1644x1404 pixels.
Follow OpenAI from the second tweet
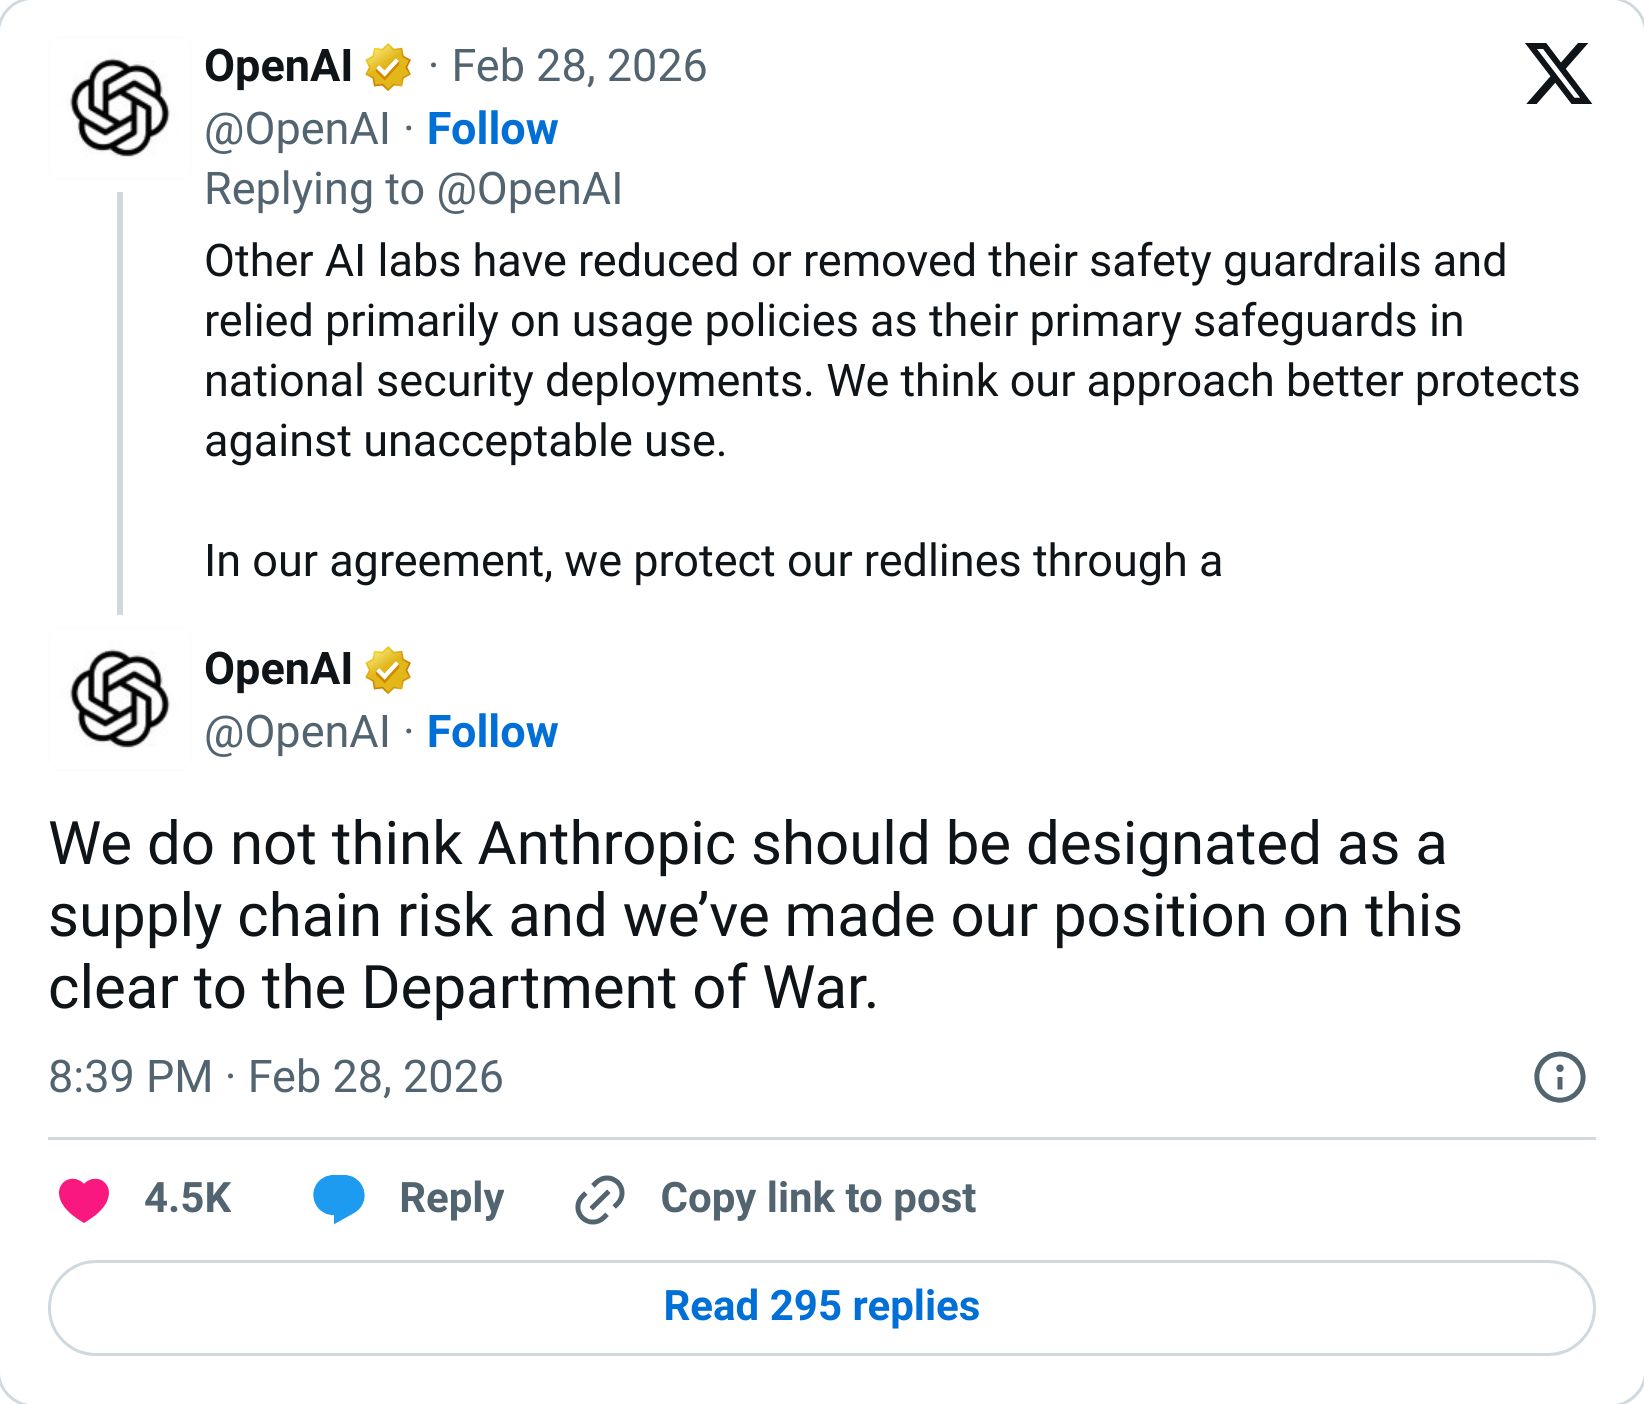pyautogui.click(x=493, y=731)
